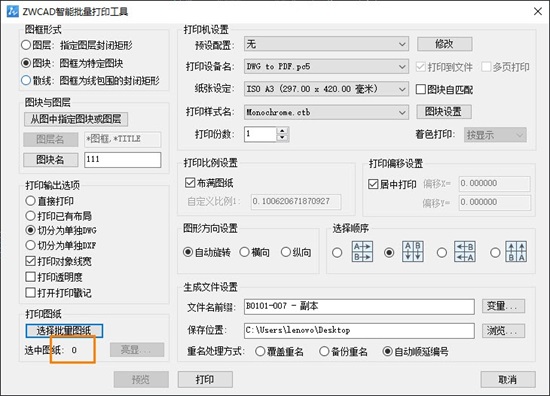Select 备份重名 duplicate handling
The height and width of the screenshot is (396, 550).
324,351
